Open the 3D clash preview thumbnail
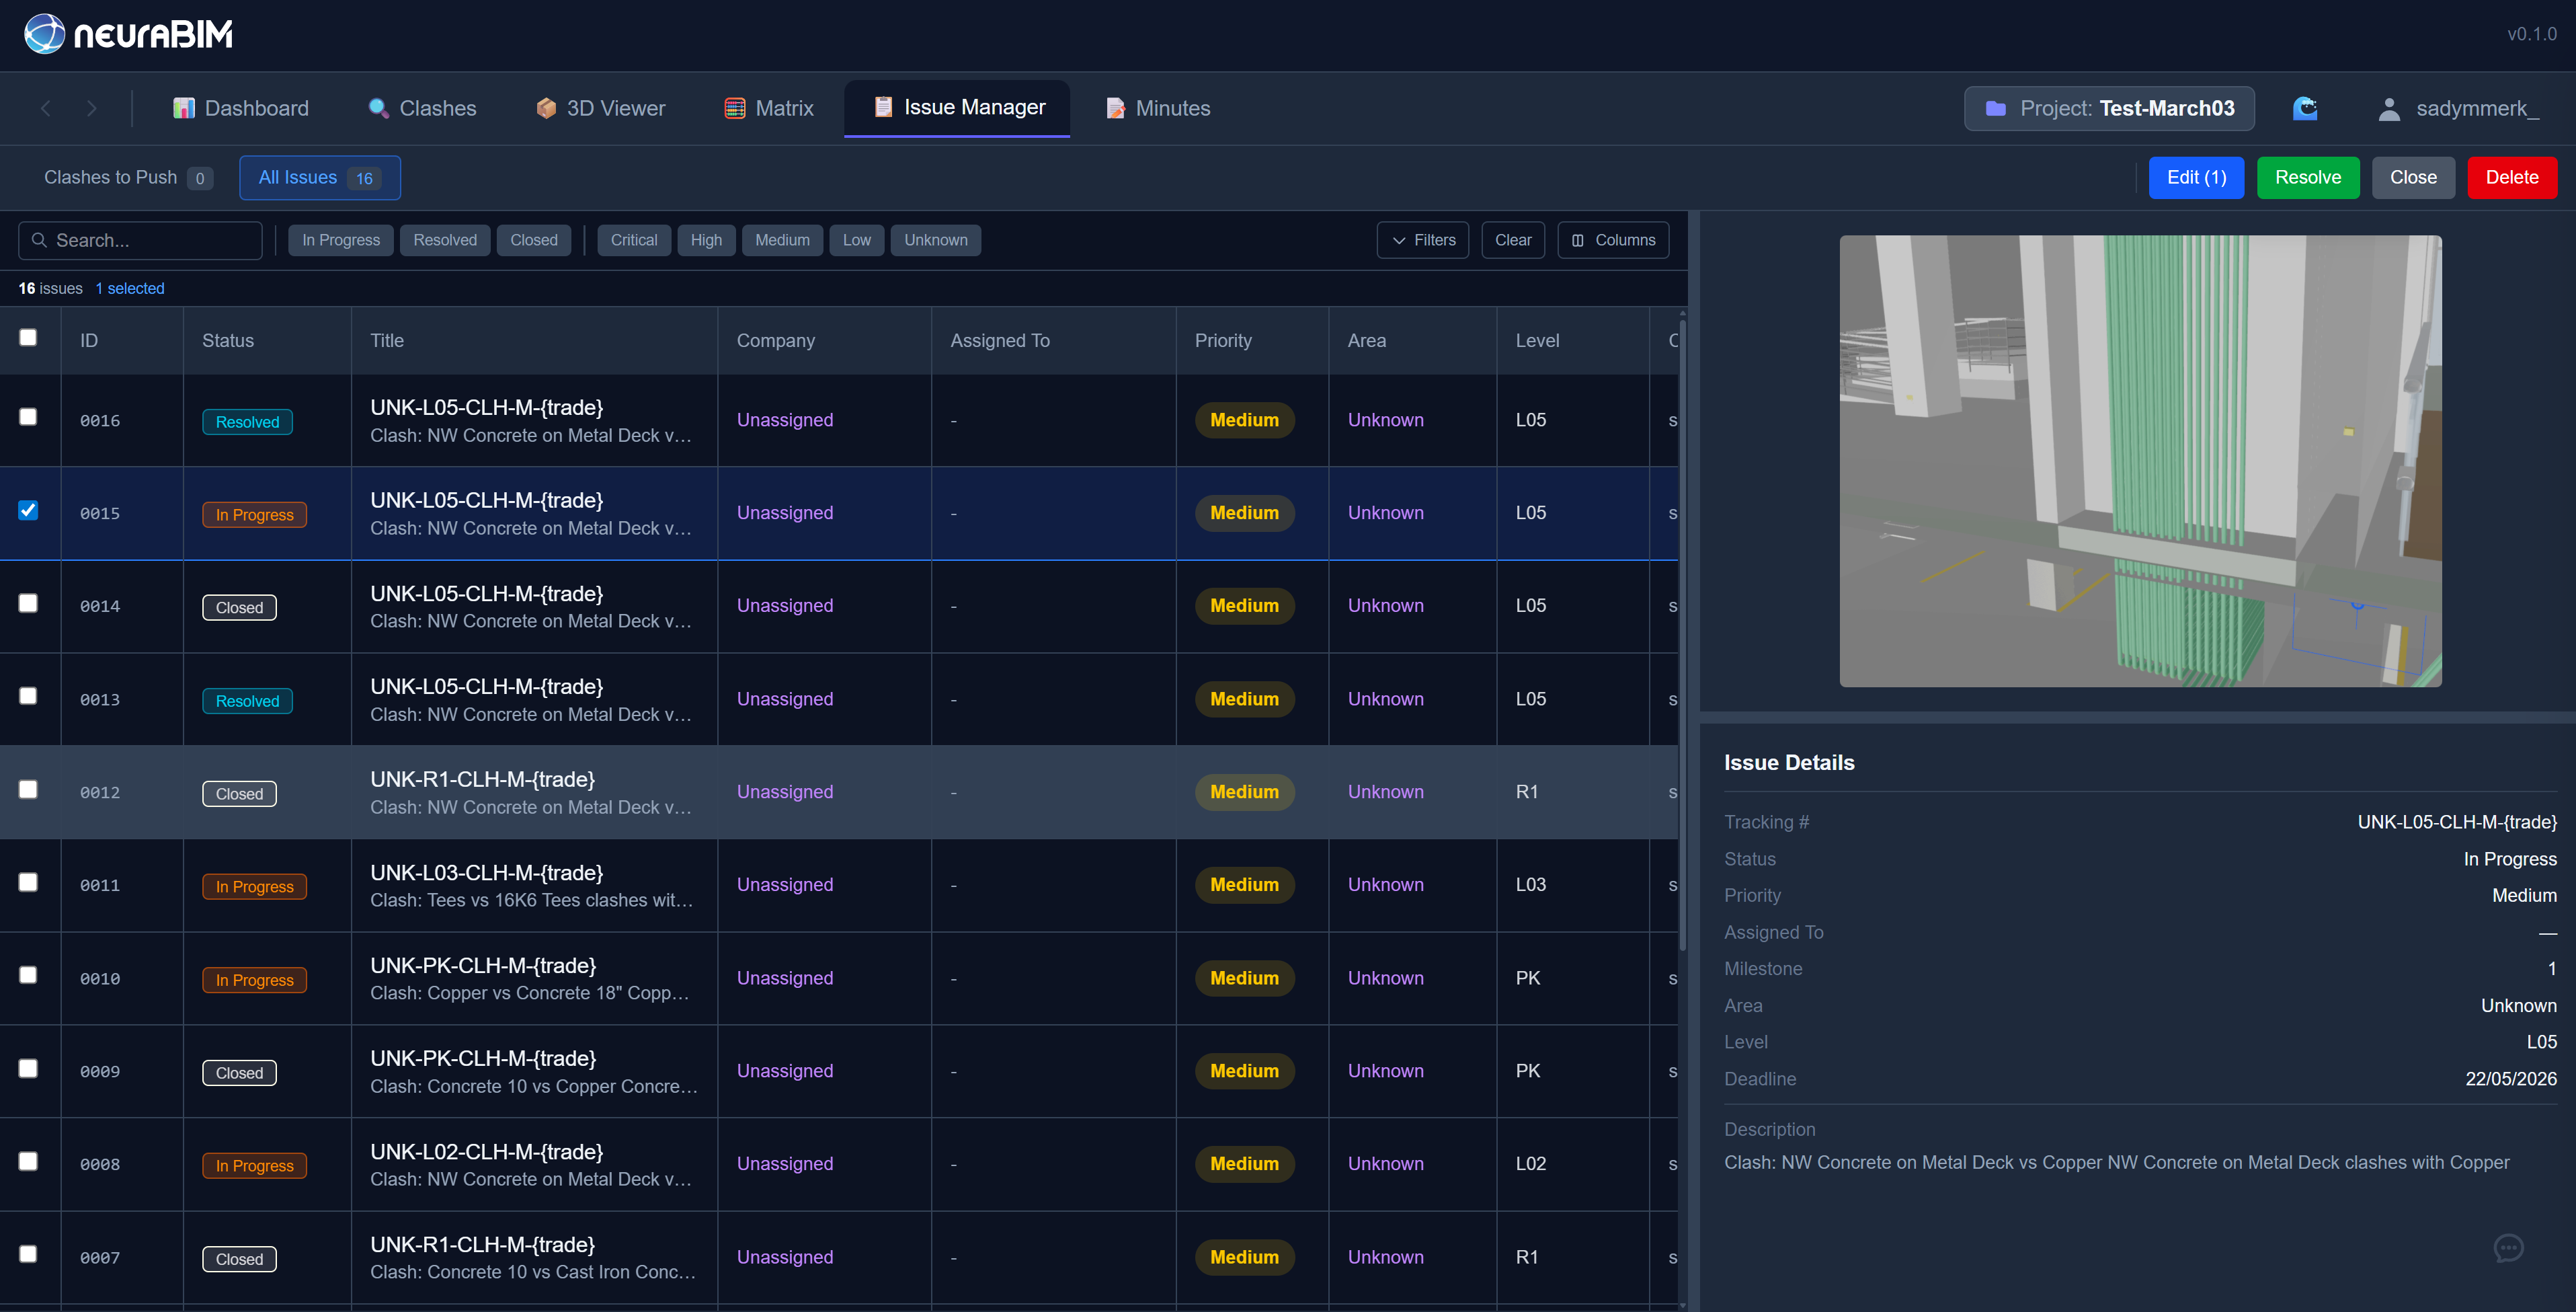 coord(2140,461)
